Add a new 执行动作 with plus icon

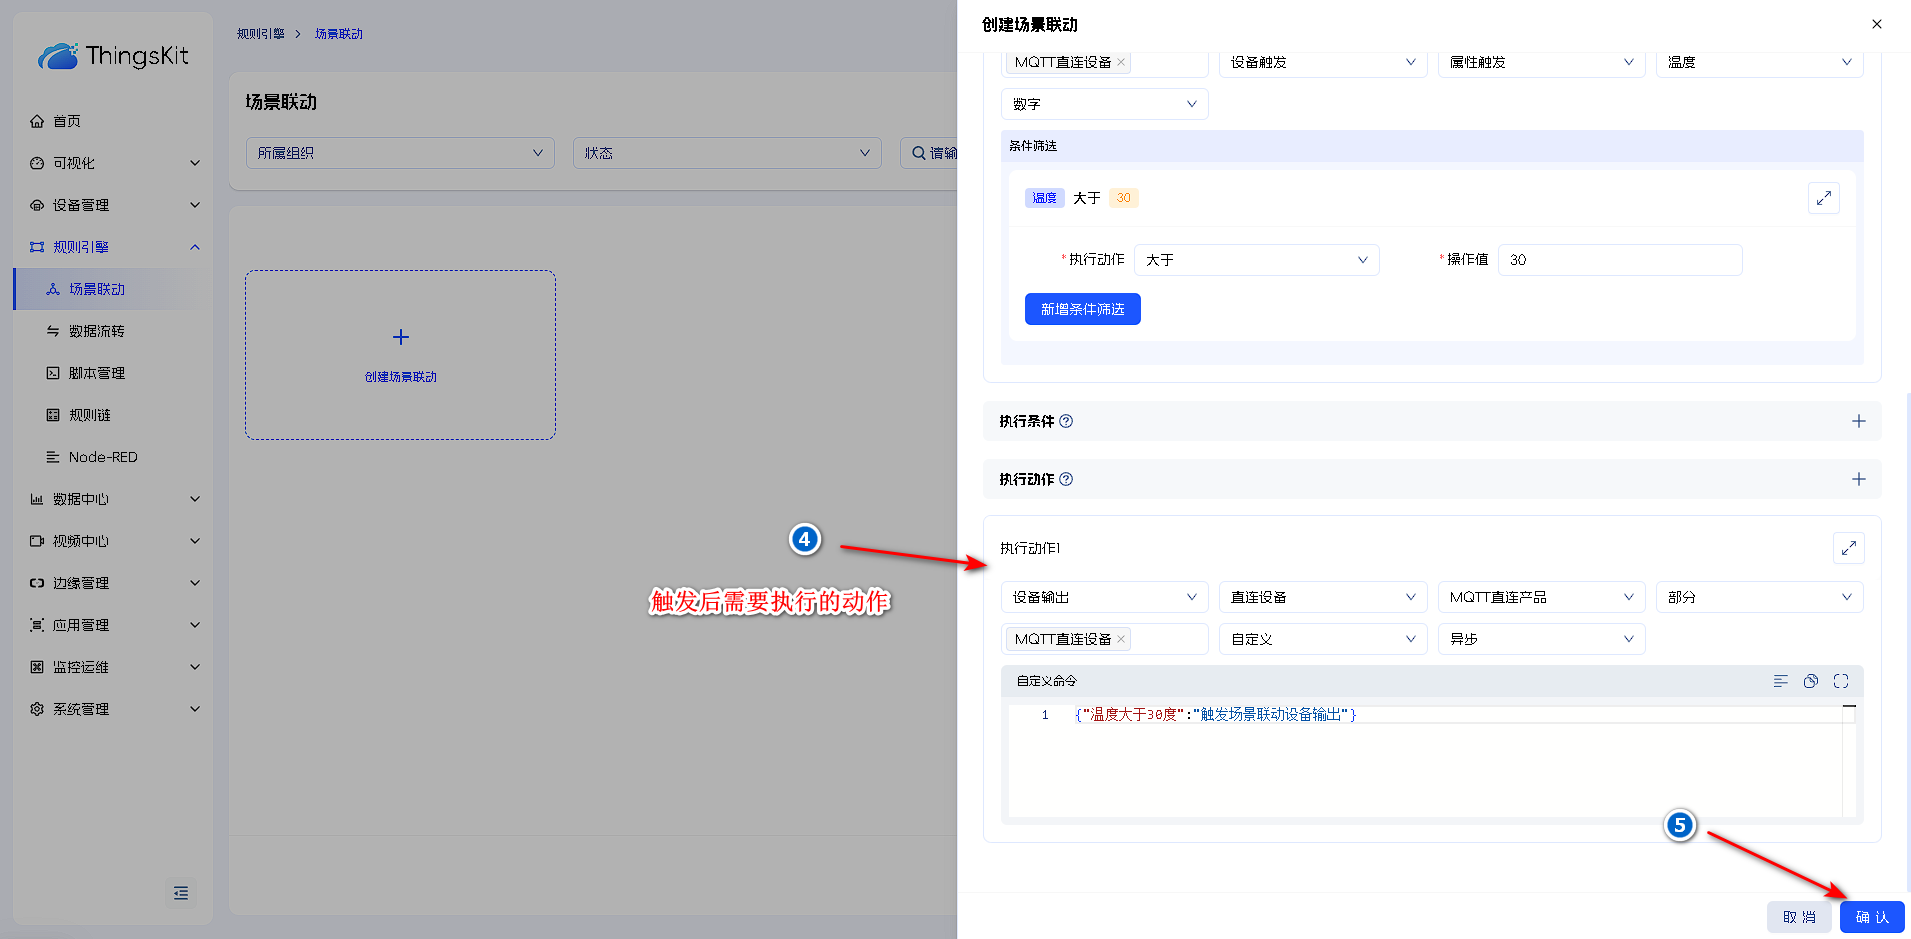point(1858,479)
